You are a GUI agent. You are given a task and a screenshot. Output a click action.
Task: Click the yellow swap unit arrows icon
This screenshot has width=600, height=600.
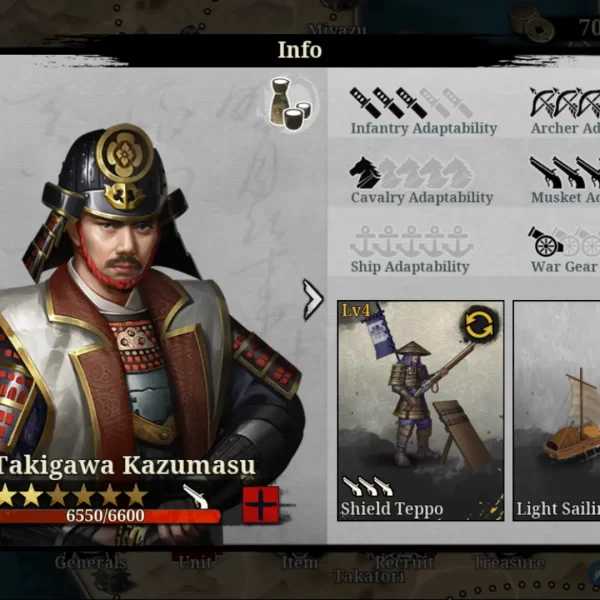(478, 325)
